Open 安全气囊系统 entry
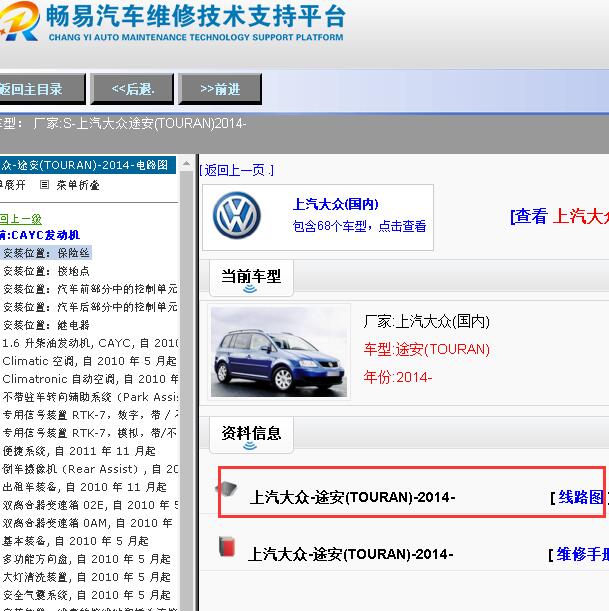The height and width of the screenshot is (611, 609). click(86, 595)
